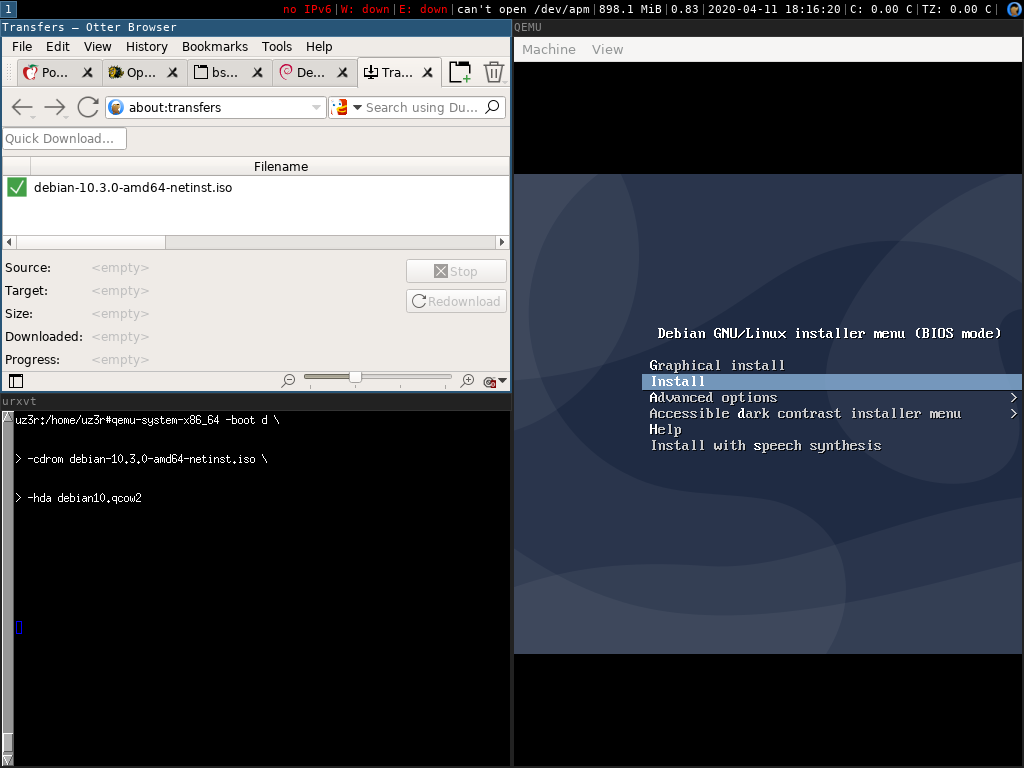Click the tab bar drag handle grip
The height and width of the screenshot is (768, 1024).
coord(9,72)
